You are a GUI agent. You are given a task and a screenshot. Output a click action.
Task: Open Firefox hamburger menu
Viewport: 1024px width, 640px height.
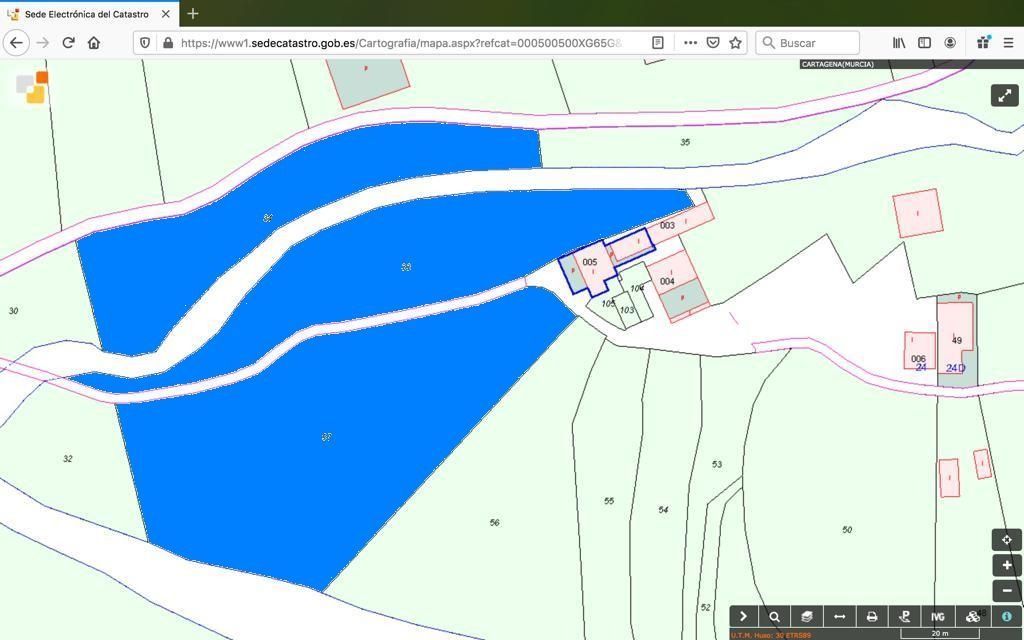tap(1008, 43)
